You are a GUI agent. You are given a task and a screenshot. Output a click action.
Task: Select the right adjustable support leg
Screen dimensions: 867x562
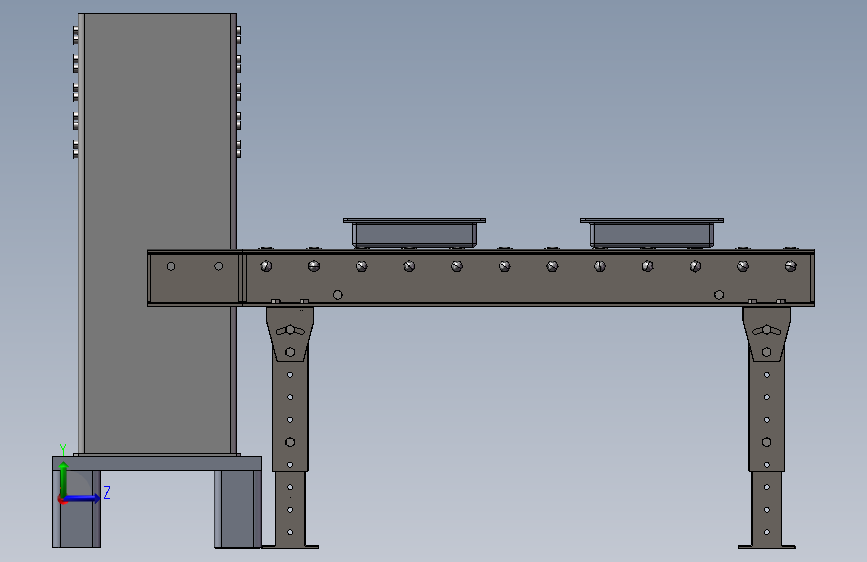(767, 427)
